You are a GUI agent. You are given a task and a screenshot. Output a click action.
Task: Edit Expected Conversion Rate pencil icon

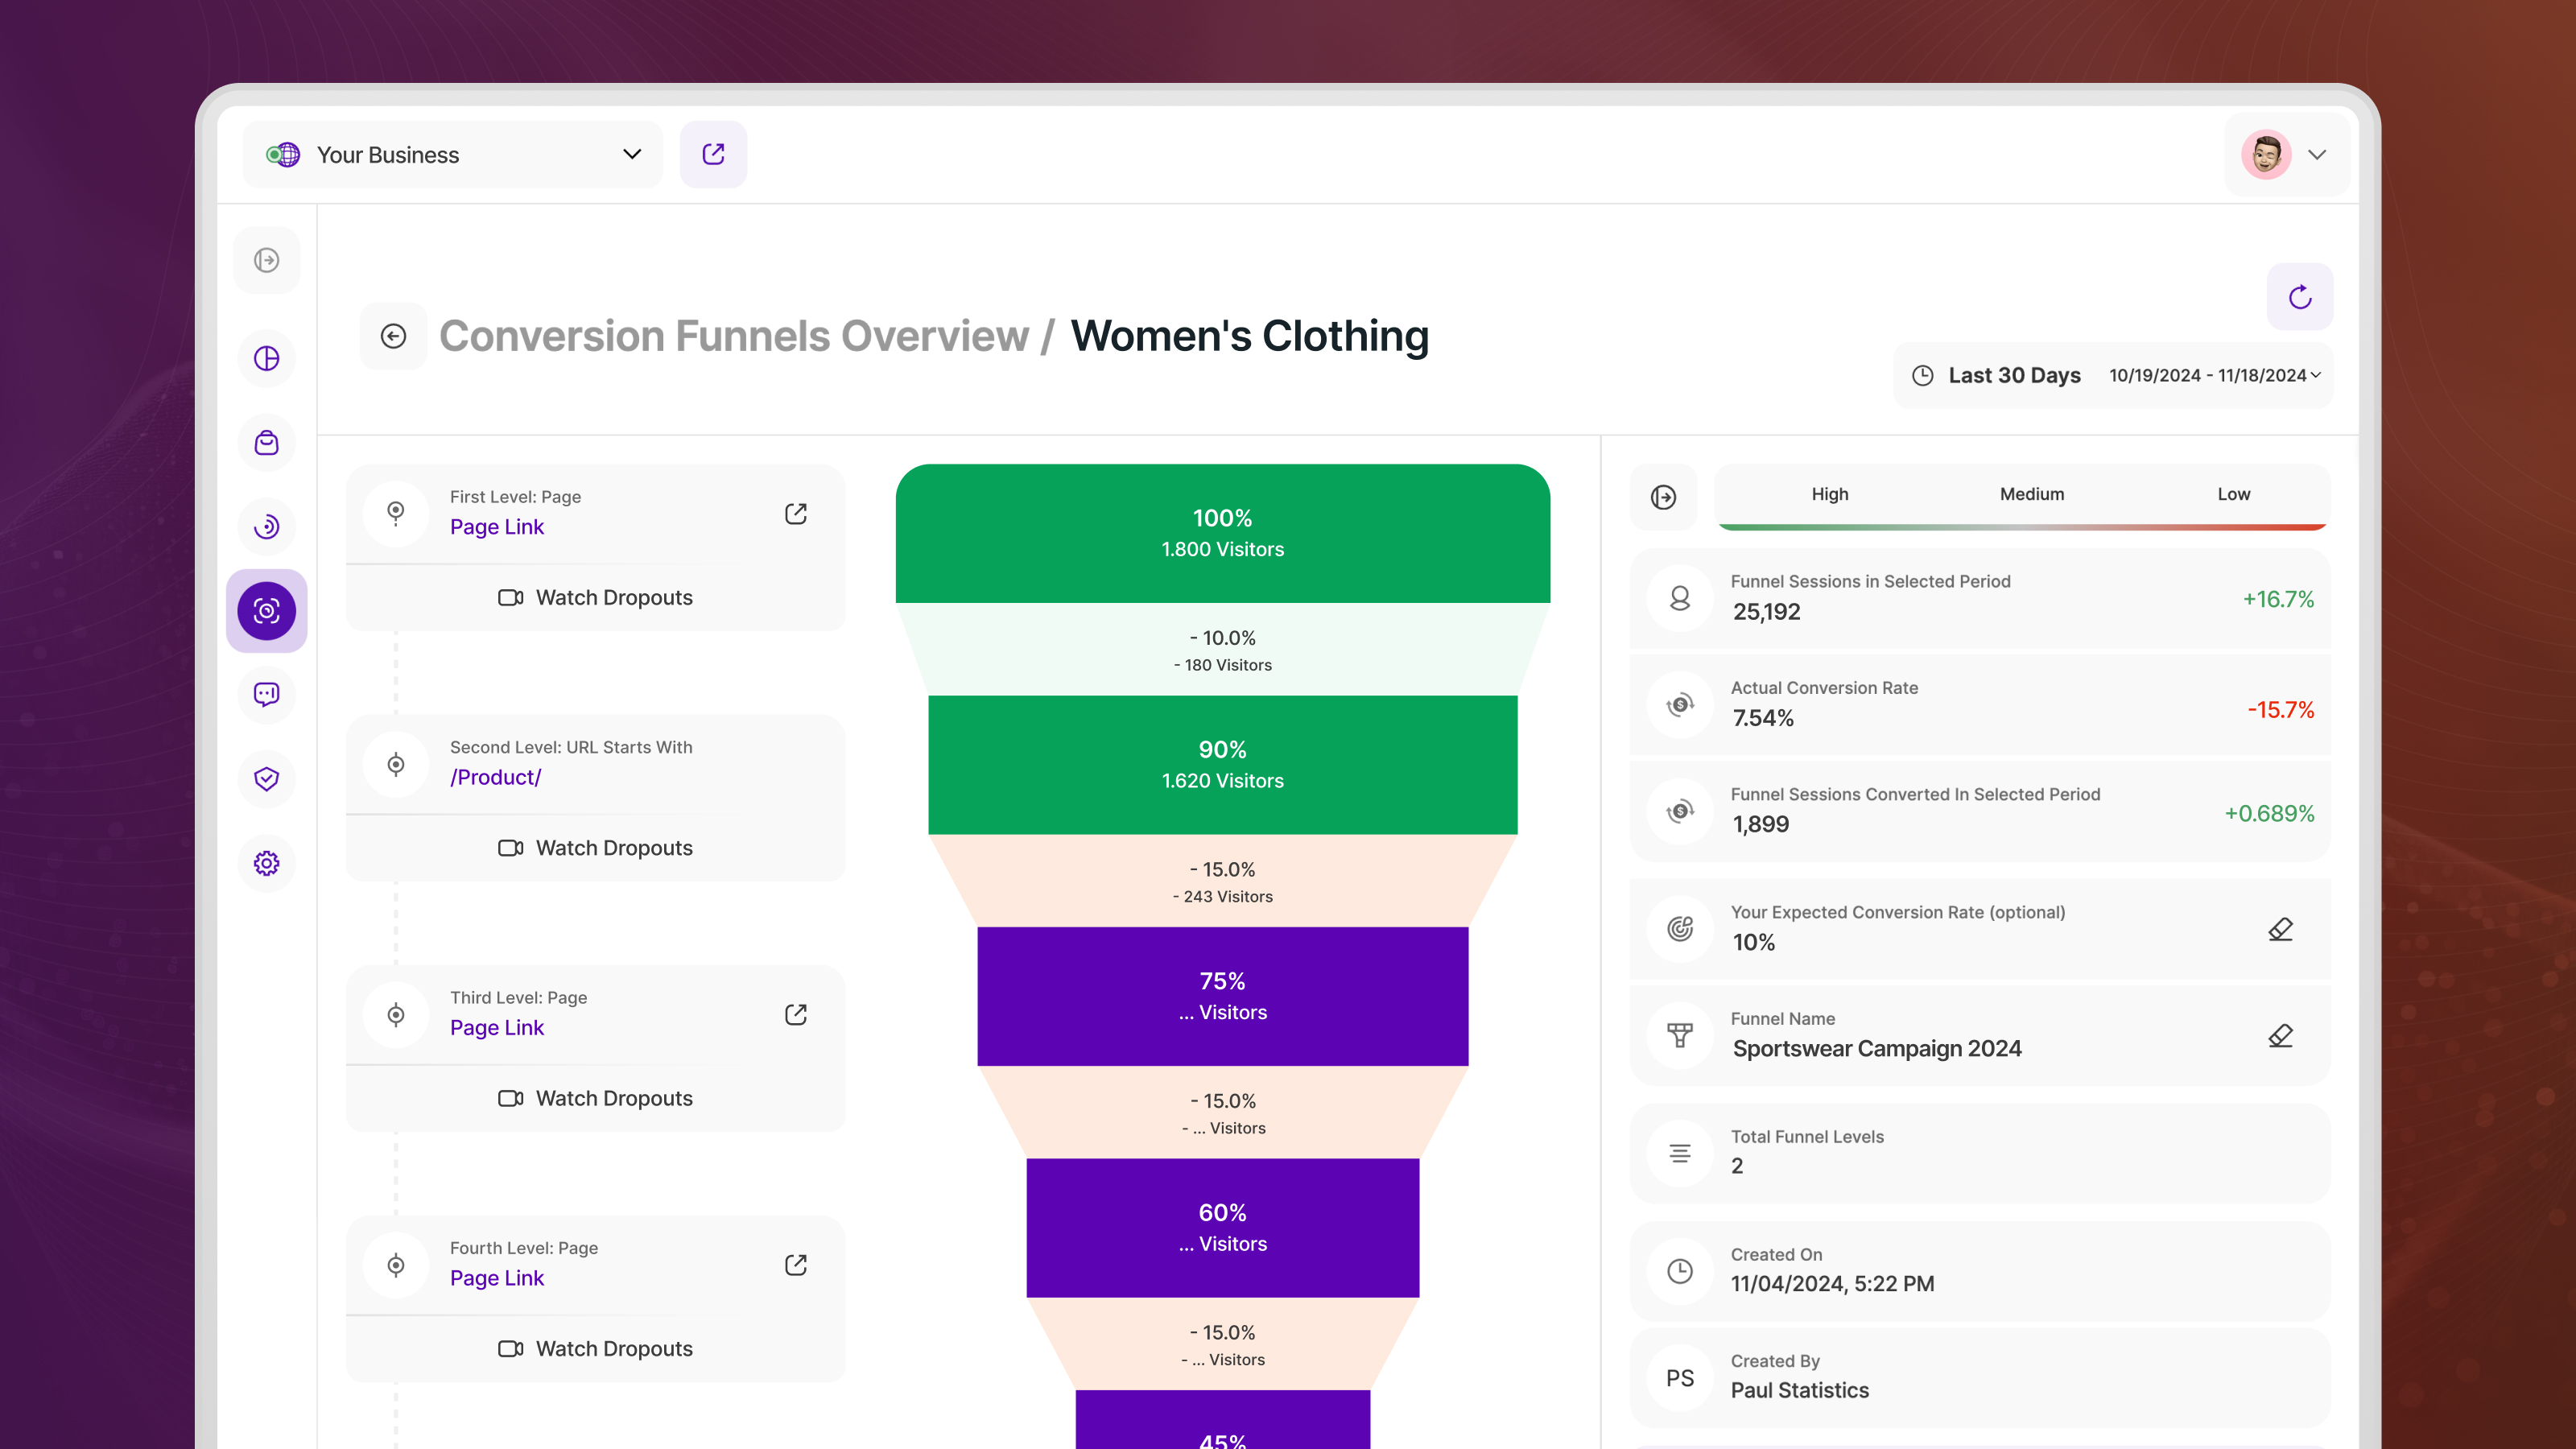click(2280, 928)
